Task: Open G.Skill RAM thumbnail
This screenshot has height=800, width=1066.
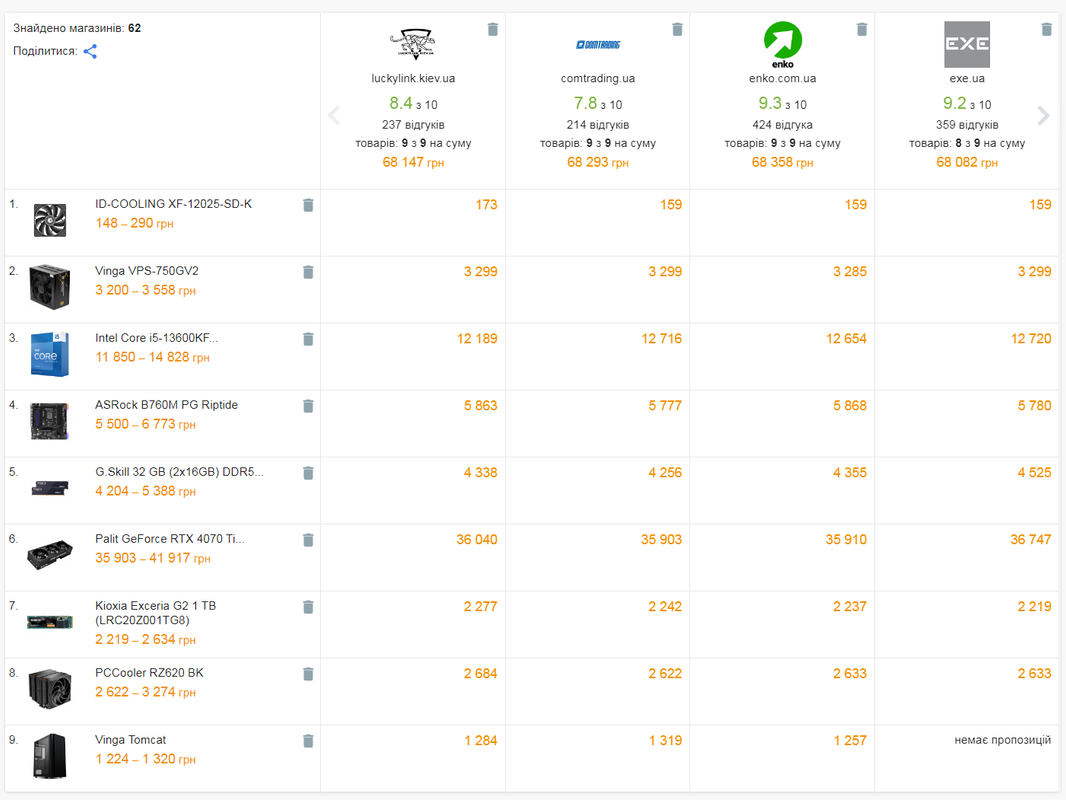Action: point(50,488)
